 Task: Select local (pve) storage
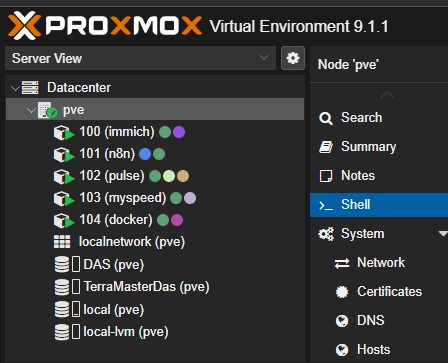click(114, 310)
